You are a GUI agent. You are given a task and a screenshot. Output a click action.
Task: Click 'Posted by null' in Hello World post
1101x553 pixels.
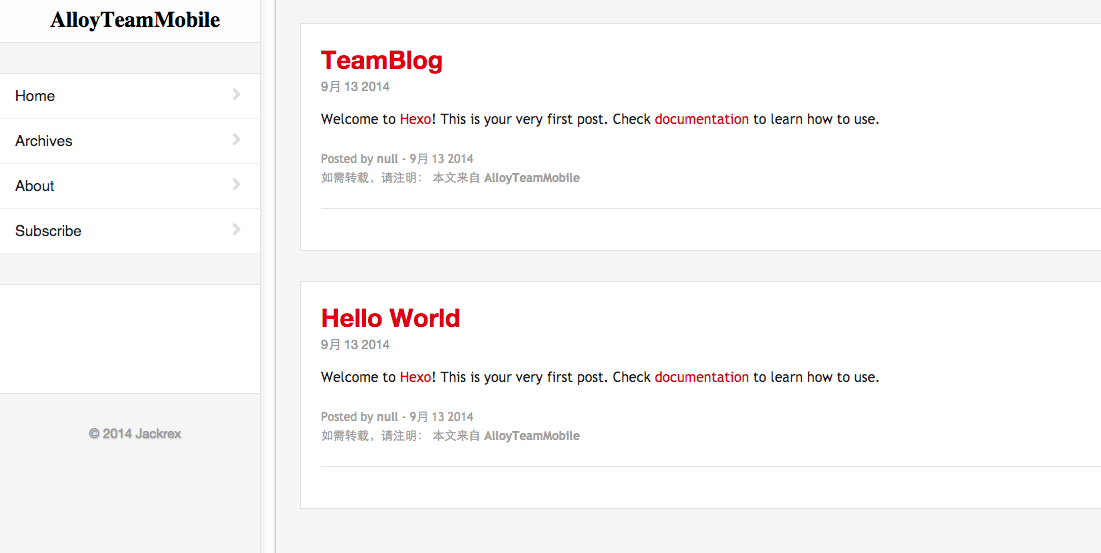[359, 418]
